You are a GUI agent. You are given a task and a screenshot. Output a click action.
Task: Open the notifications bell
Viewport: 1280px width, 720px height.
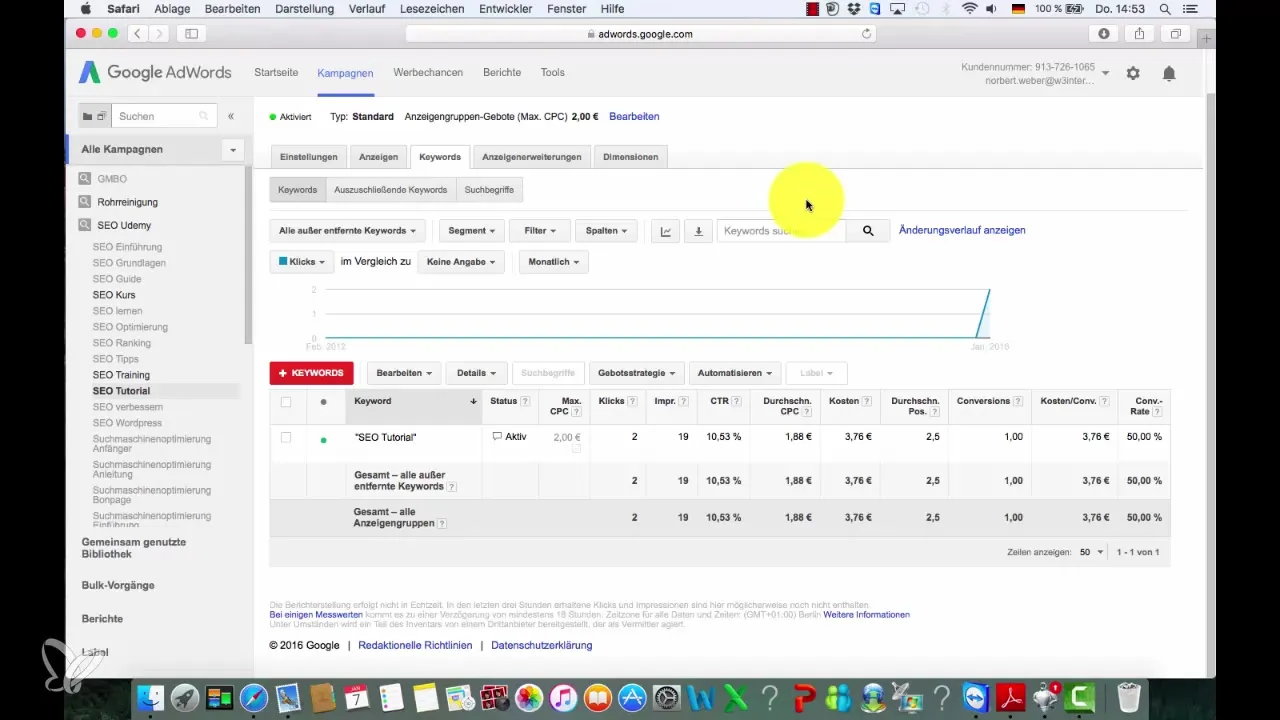[x=1168, y=73]
